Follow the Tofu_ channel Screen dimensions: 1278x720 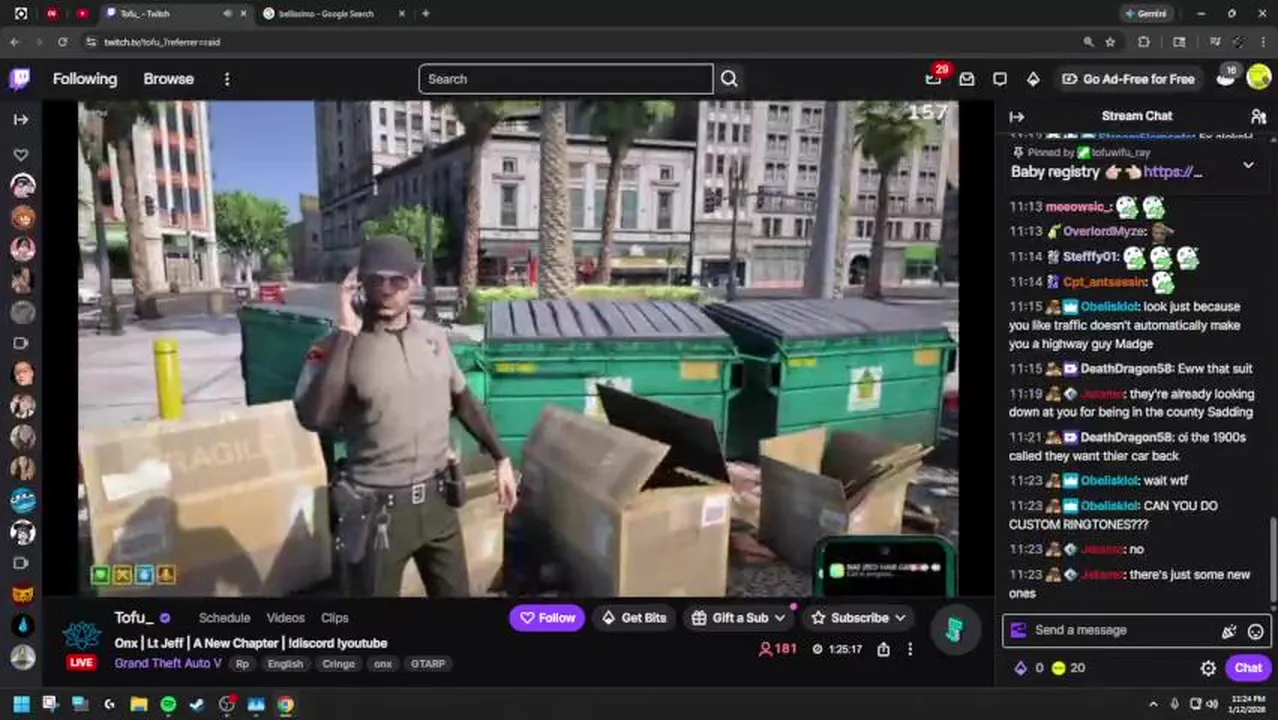[x=547, y=618]
